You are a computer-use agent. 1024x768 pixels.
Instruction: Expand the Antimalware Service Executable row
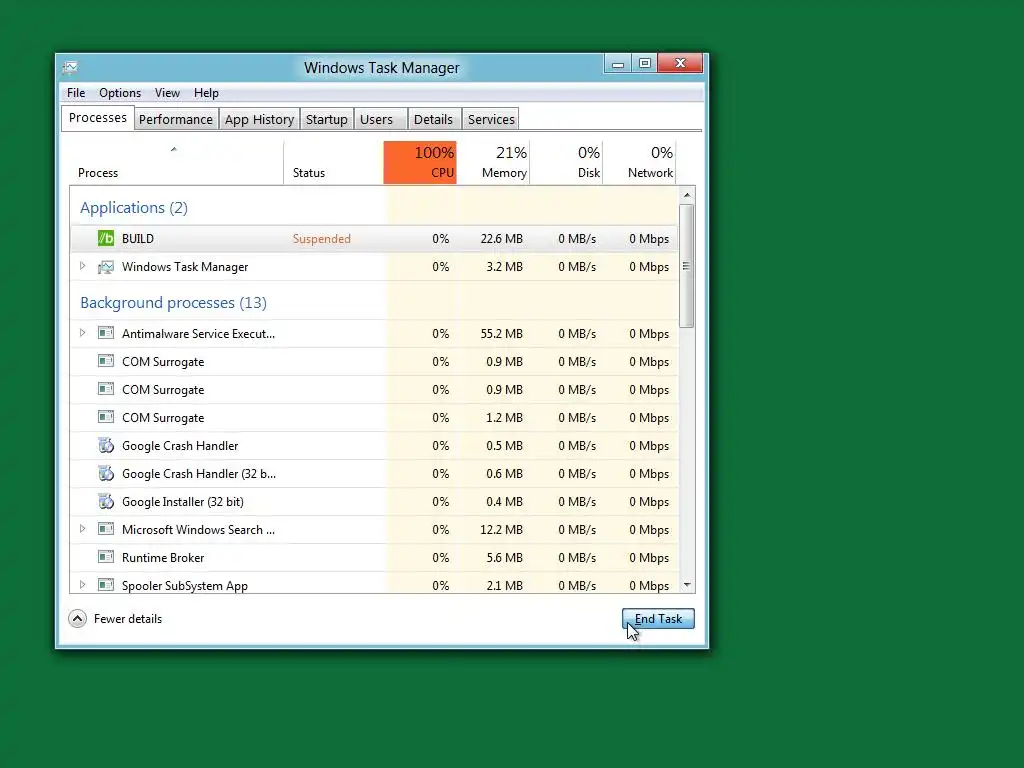82,333
